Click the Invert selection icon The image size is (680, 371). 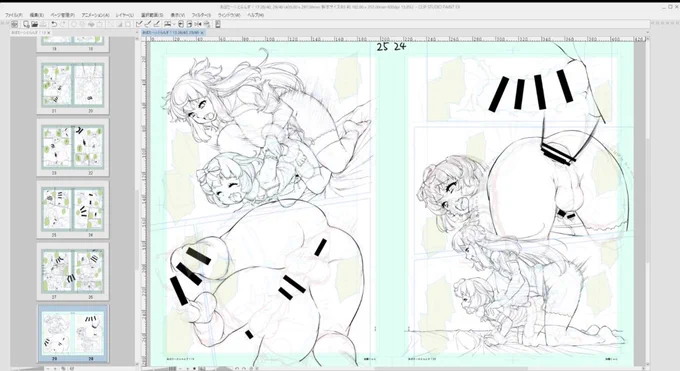pyautogui.click(x=119, y=24)
